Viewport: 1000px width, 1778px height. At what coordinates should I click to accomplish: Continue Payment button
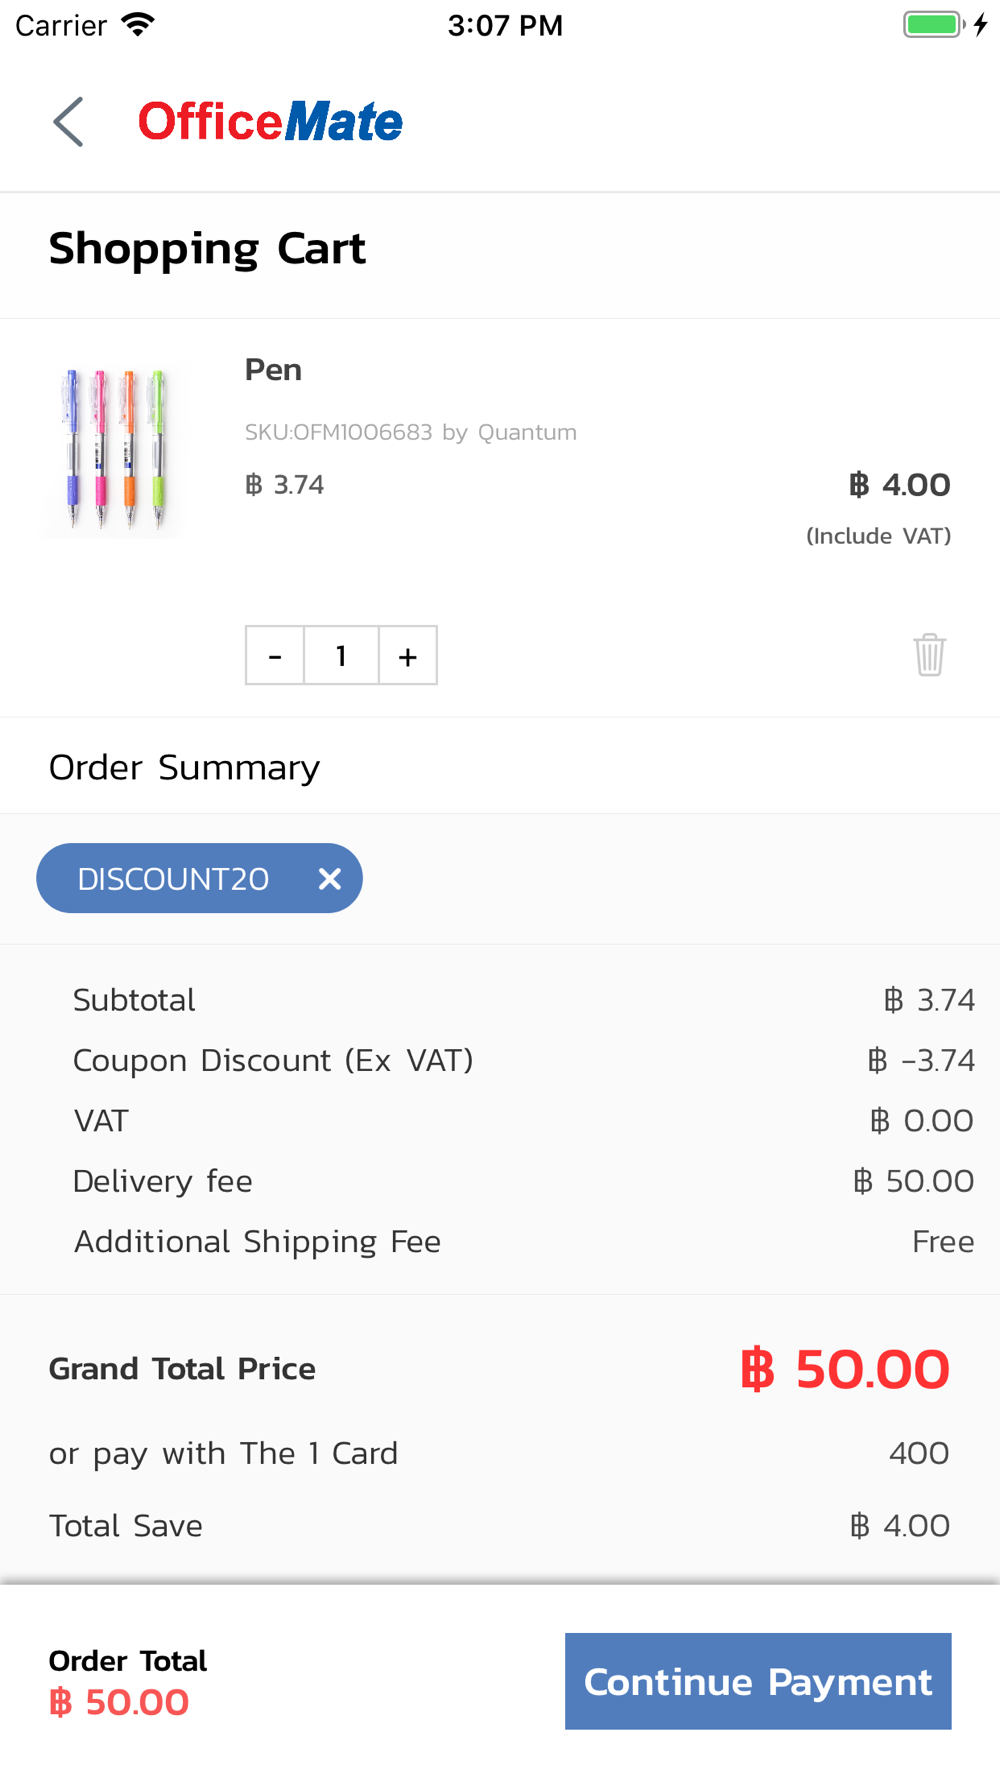coord(758,1681)
